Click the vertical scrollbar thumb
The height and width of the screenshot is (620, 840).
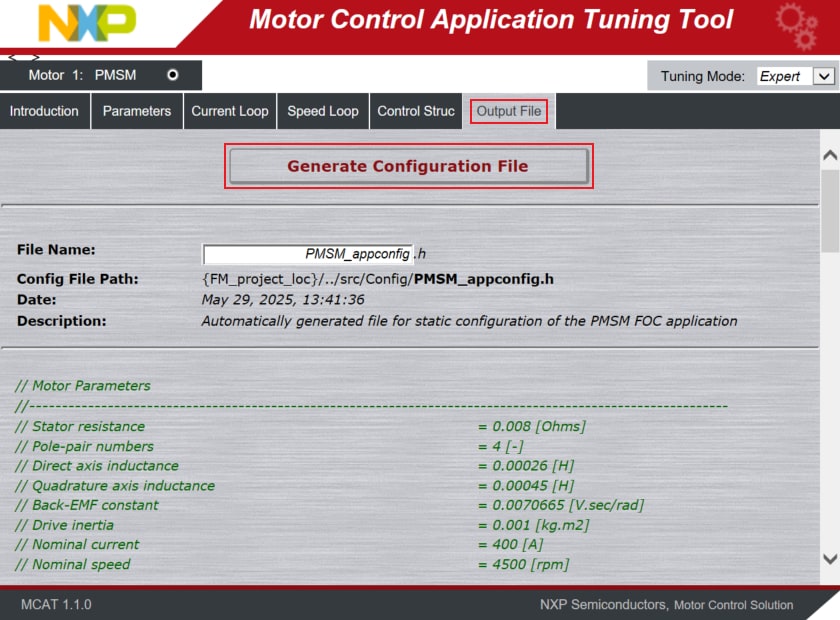[x=829, y=210]
